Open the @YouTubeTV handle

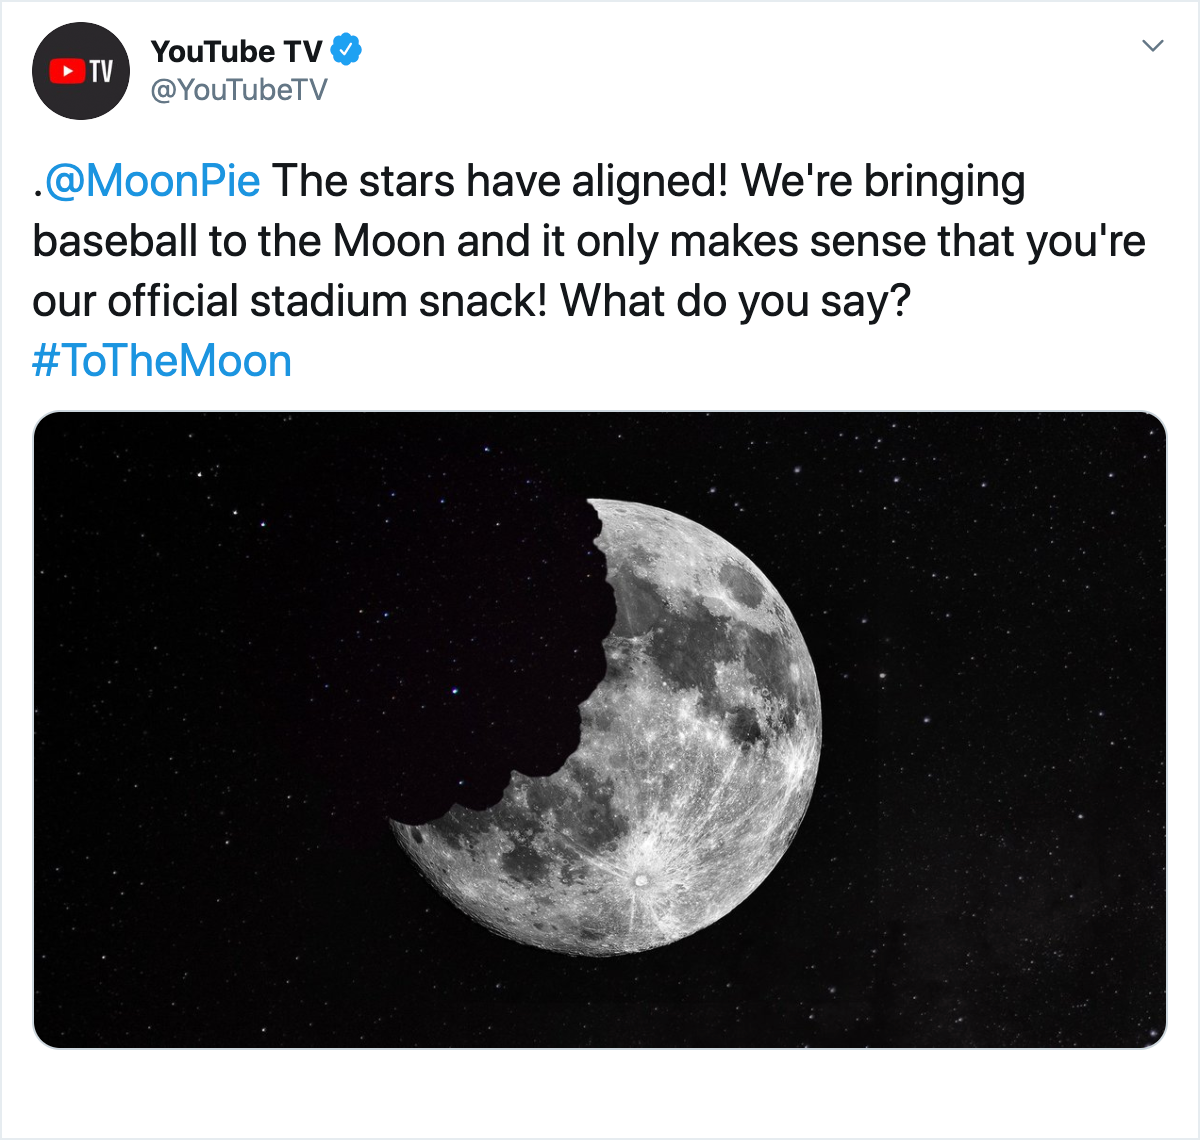[239, 90]
